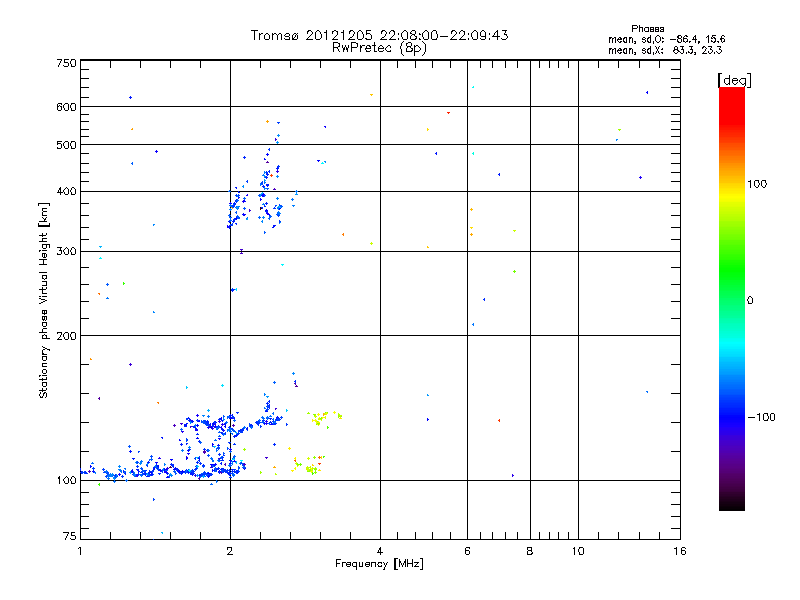The image size is (800, 600).
Task: Click the '400' y-axis tick label
Action: (66, 192)
